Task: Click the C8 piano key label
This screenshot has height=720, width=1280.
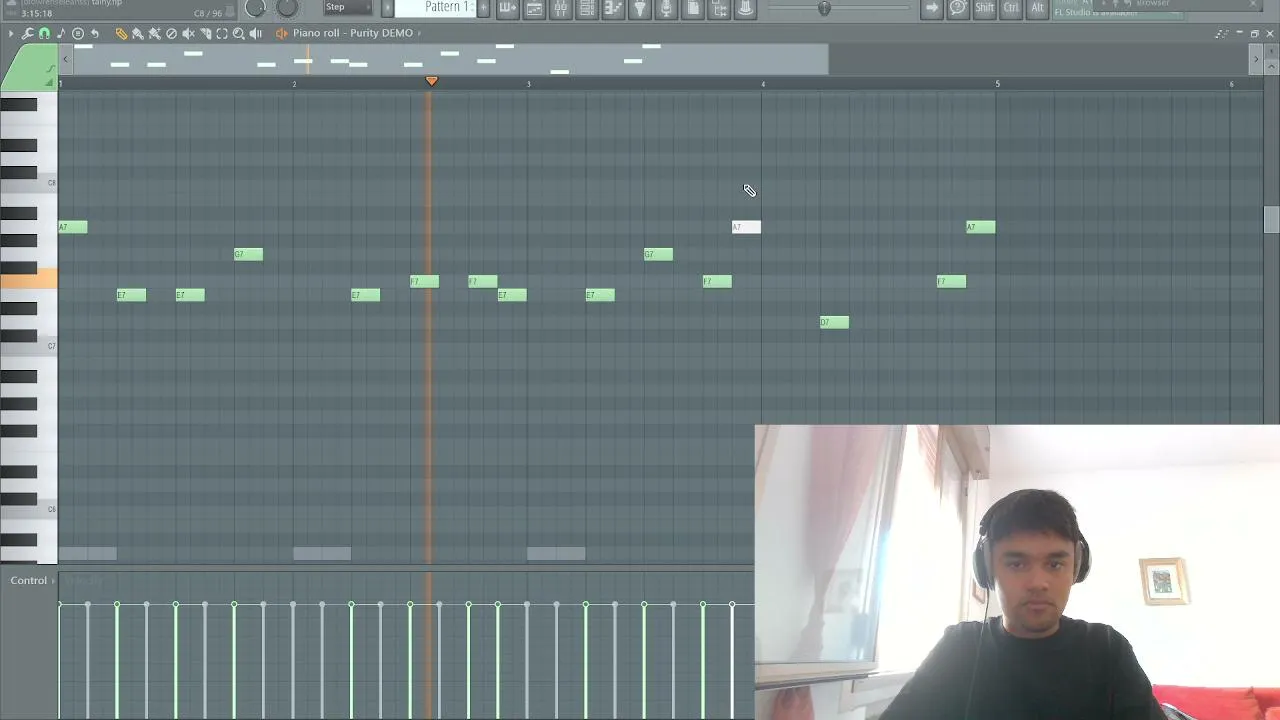Action: pyautogui.click(x=52, y=183)
